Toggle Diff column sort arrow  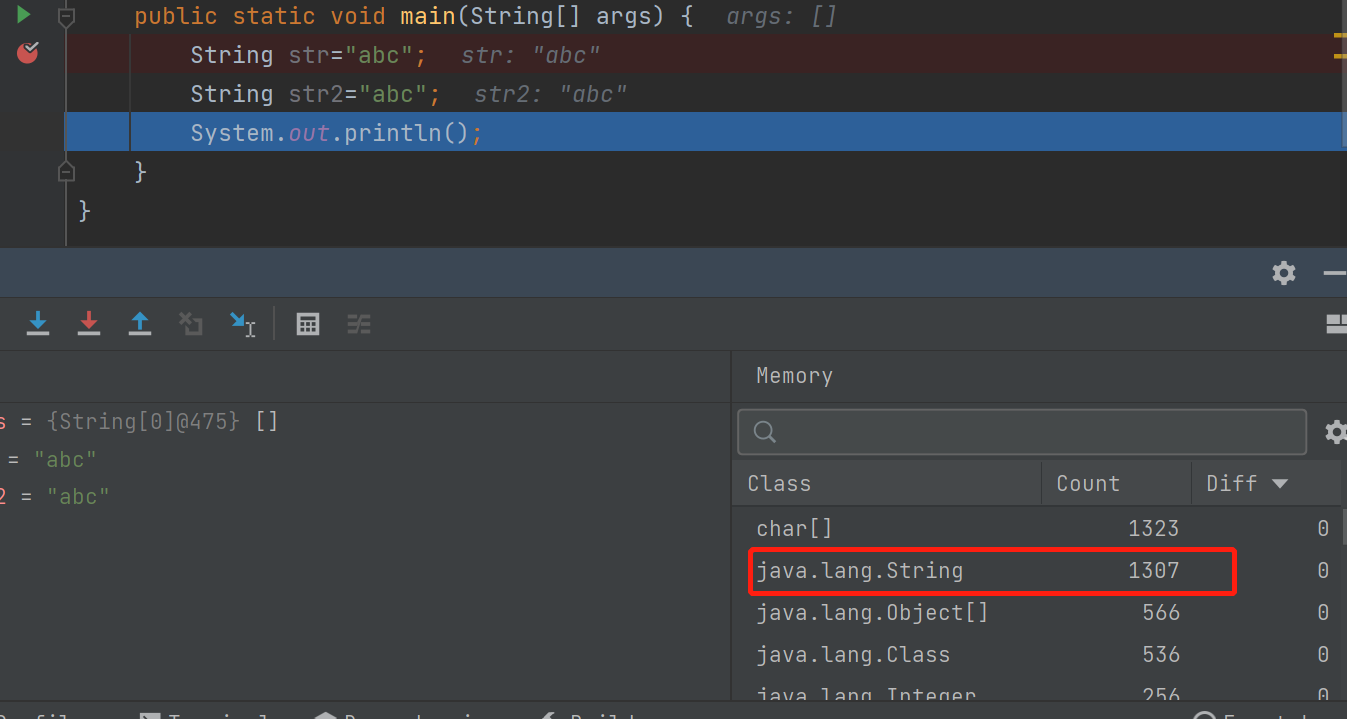(x=1279, y=484)
